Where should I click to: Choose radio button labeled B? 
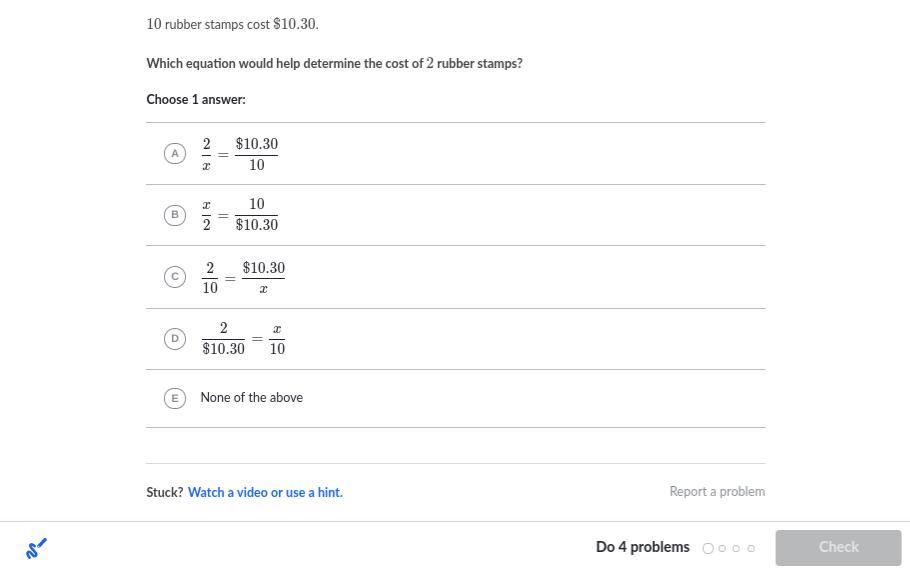click(175, 215)
